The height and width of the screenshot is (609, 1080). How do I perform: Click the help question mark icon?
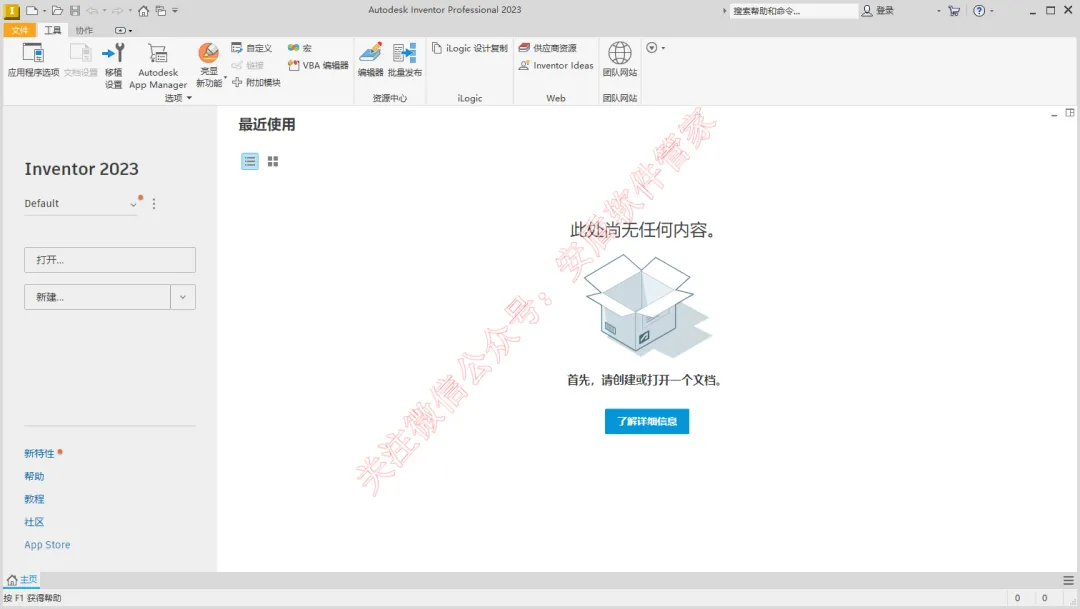click(x=979, y=11)
